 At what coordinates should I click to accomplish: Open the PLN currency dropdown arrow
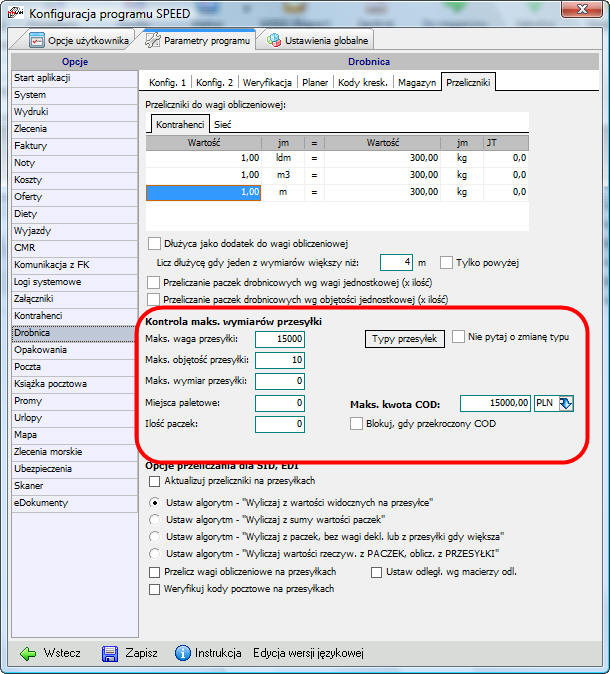tap(566, 403)
